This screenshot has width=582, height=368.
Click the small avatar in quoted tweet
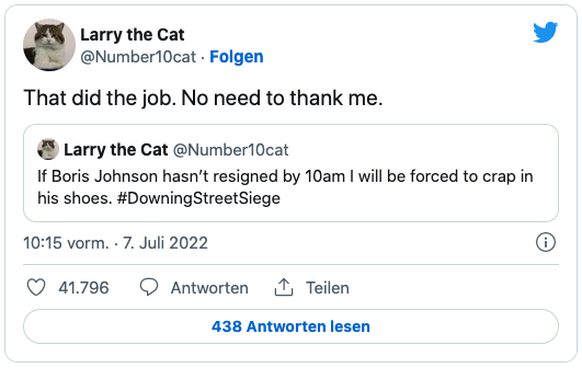(48, 149)
